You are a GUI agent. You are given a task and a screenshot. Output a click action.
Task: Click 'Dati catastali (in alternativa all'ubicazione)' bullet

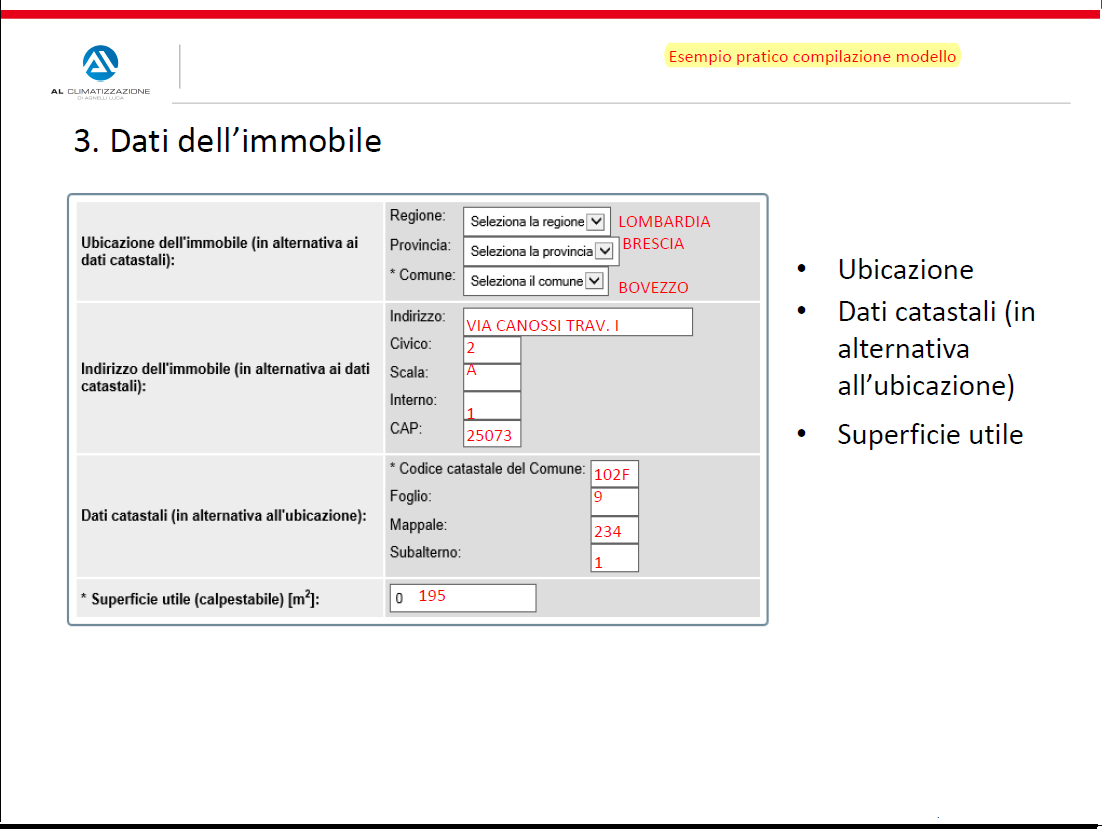click(936, 348)
